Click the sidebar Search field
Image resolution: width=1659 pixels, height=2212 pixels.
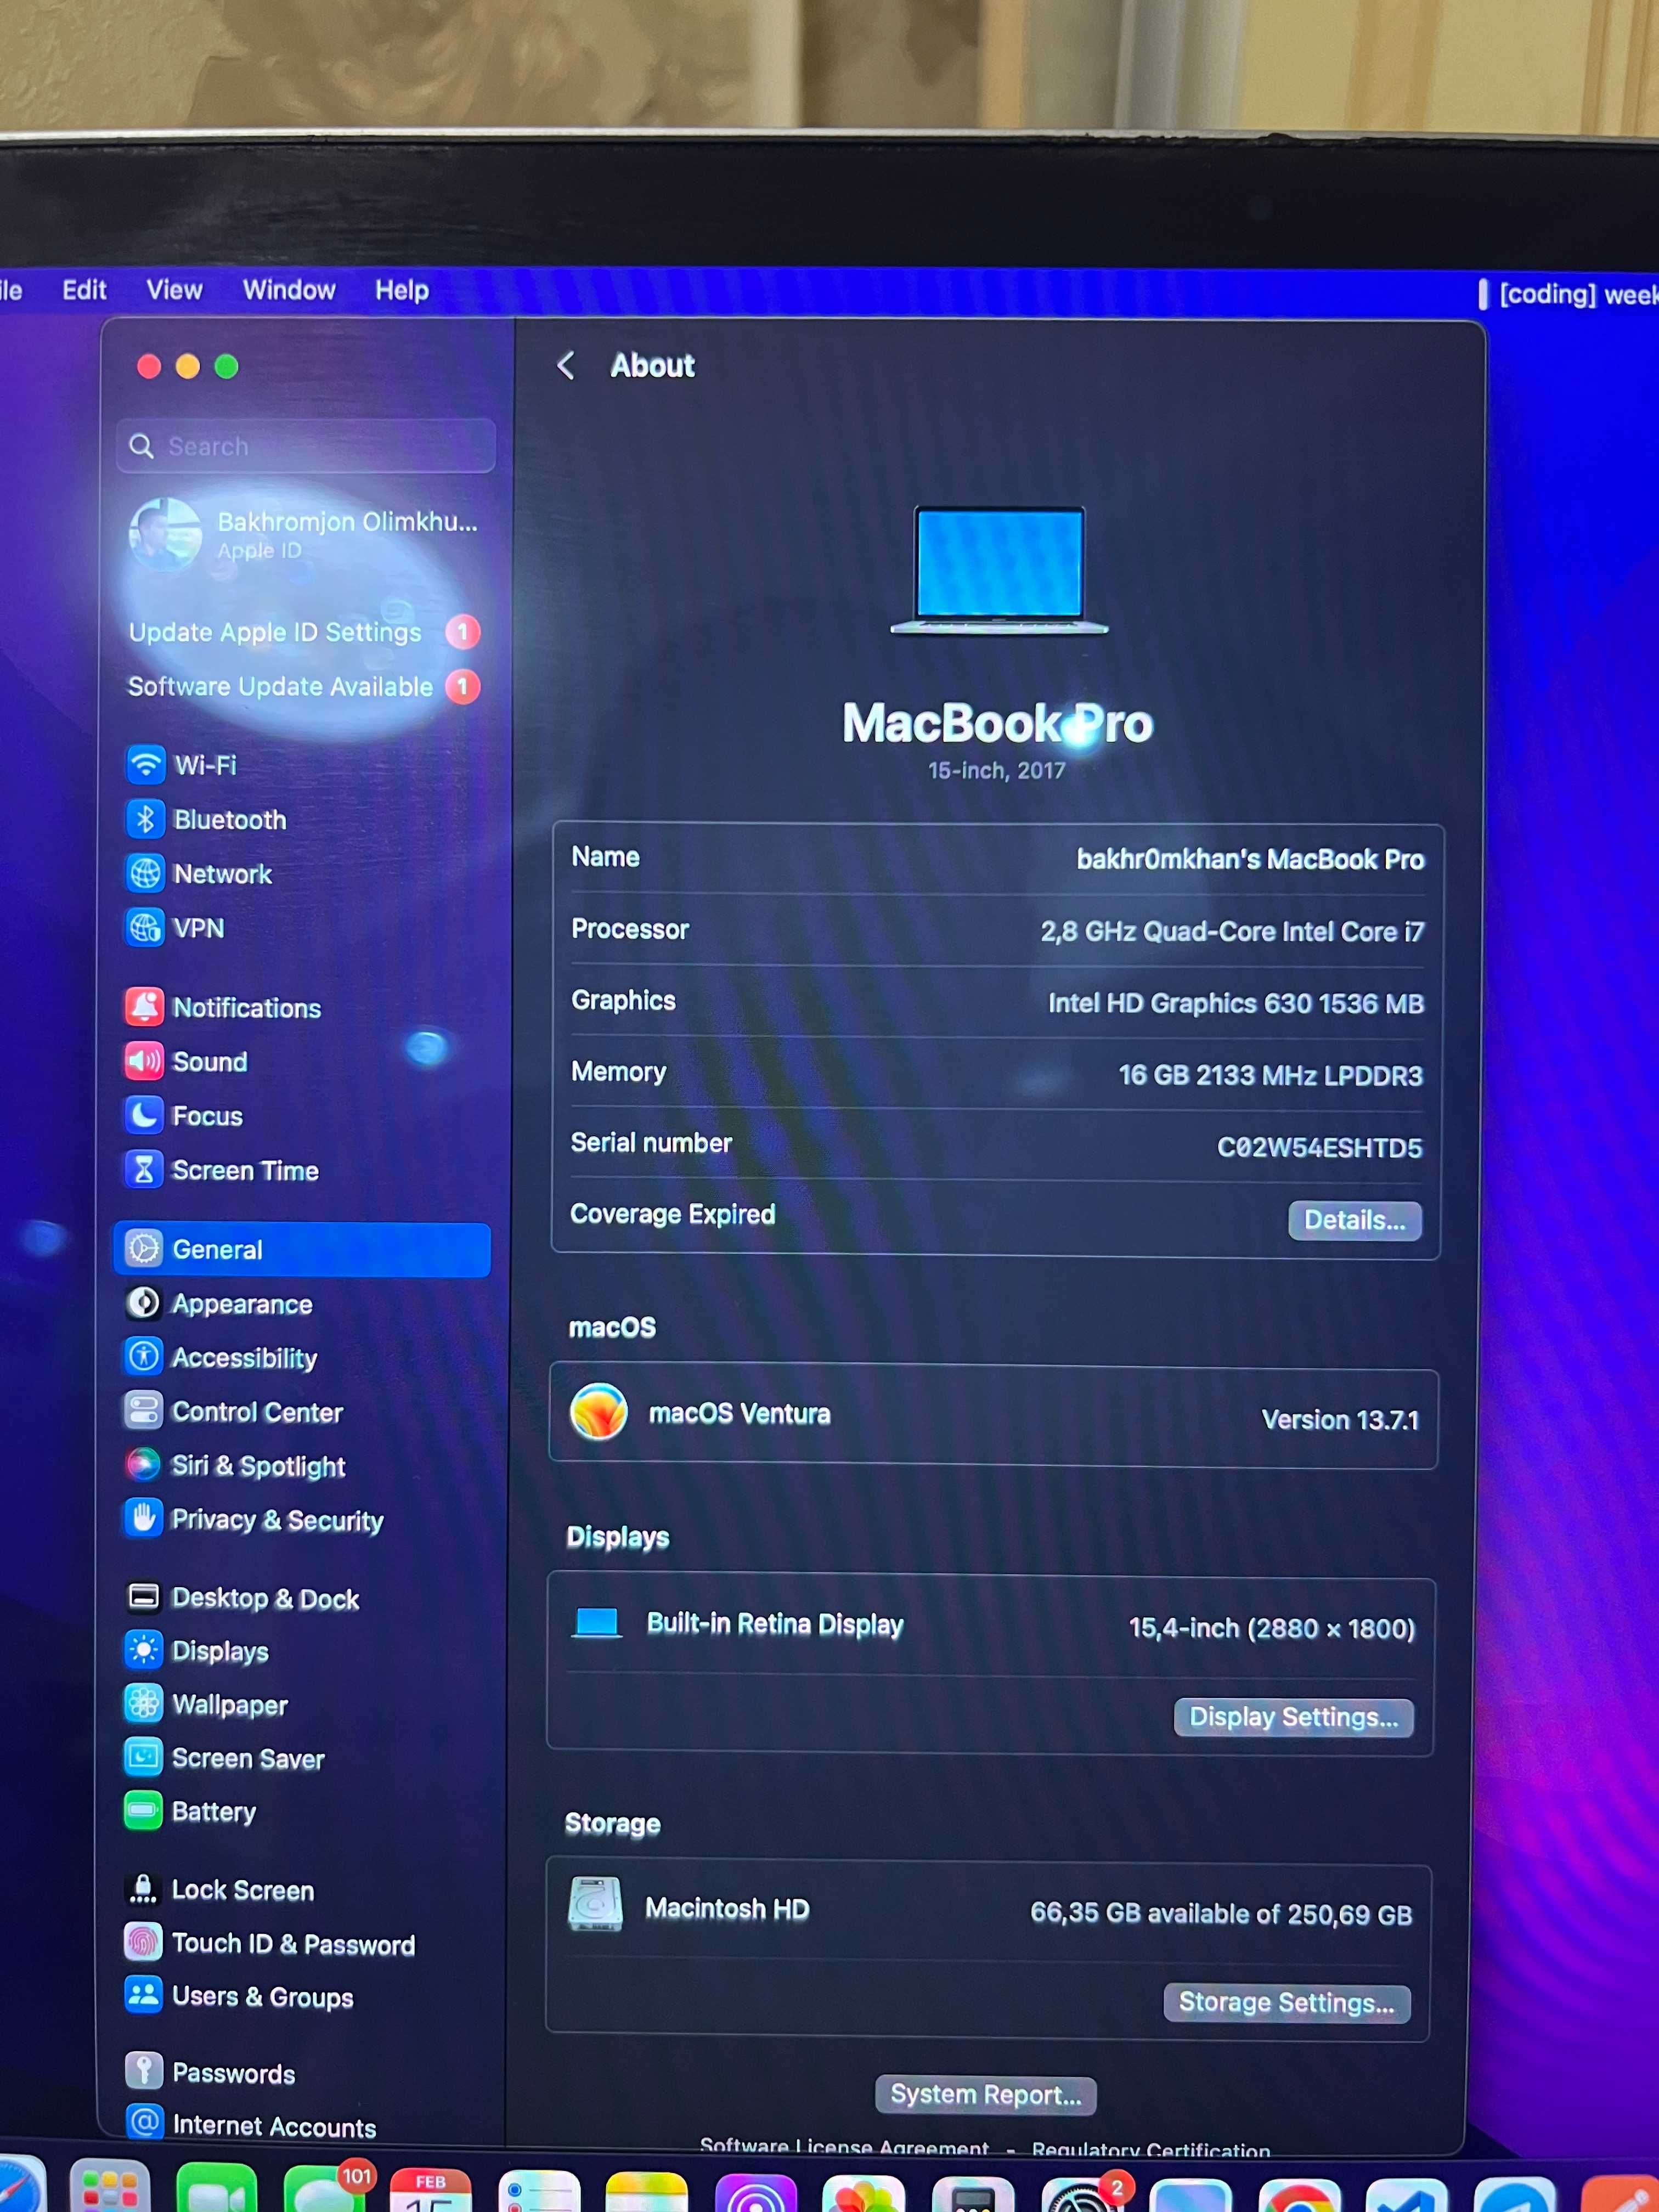click(x=306, y=446)
